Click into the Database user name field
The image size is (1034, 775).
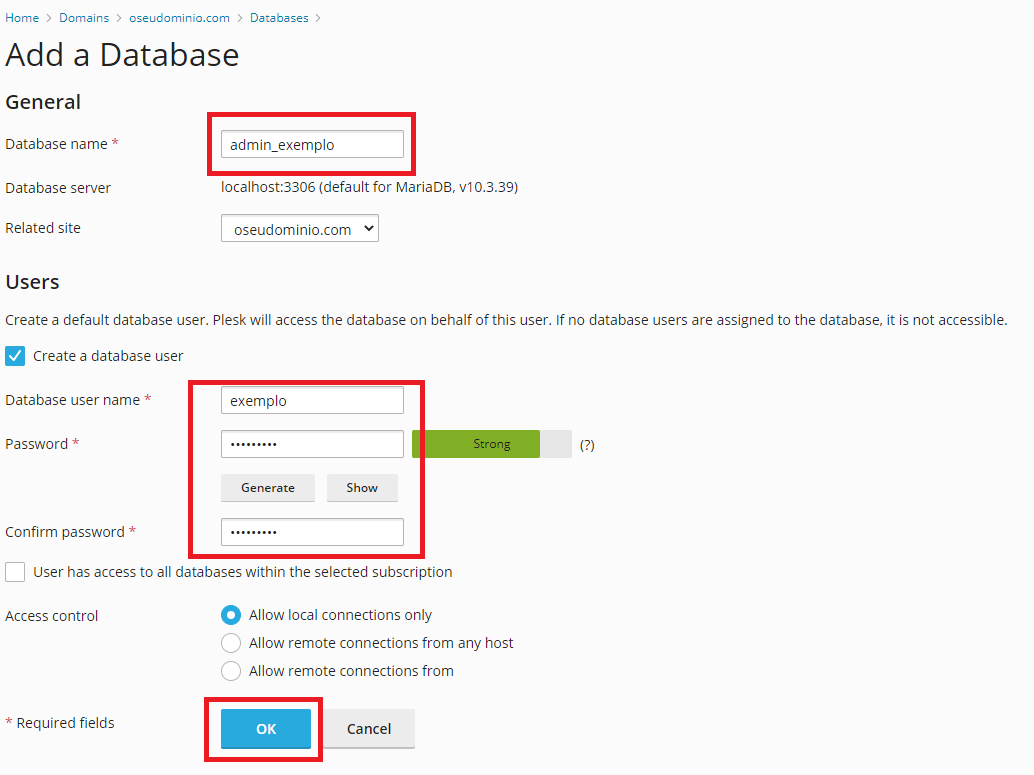click(x=312, y=400)
